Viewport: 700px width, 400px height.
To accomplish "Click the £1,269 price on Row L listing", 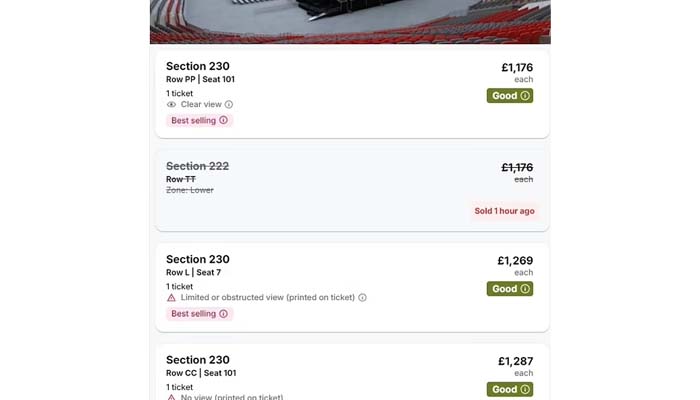I will pyautogui.click(x=515, y=261).
